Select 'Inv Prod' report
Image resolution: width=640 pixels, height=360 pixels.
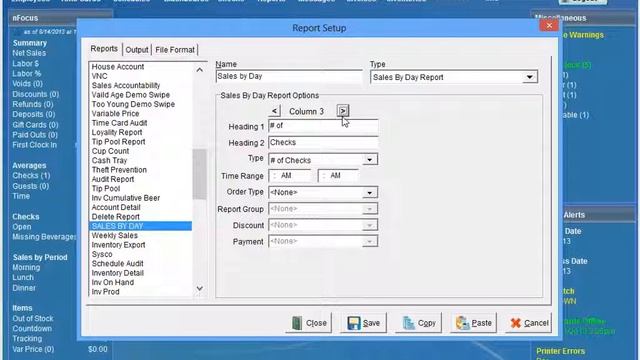105,292
